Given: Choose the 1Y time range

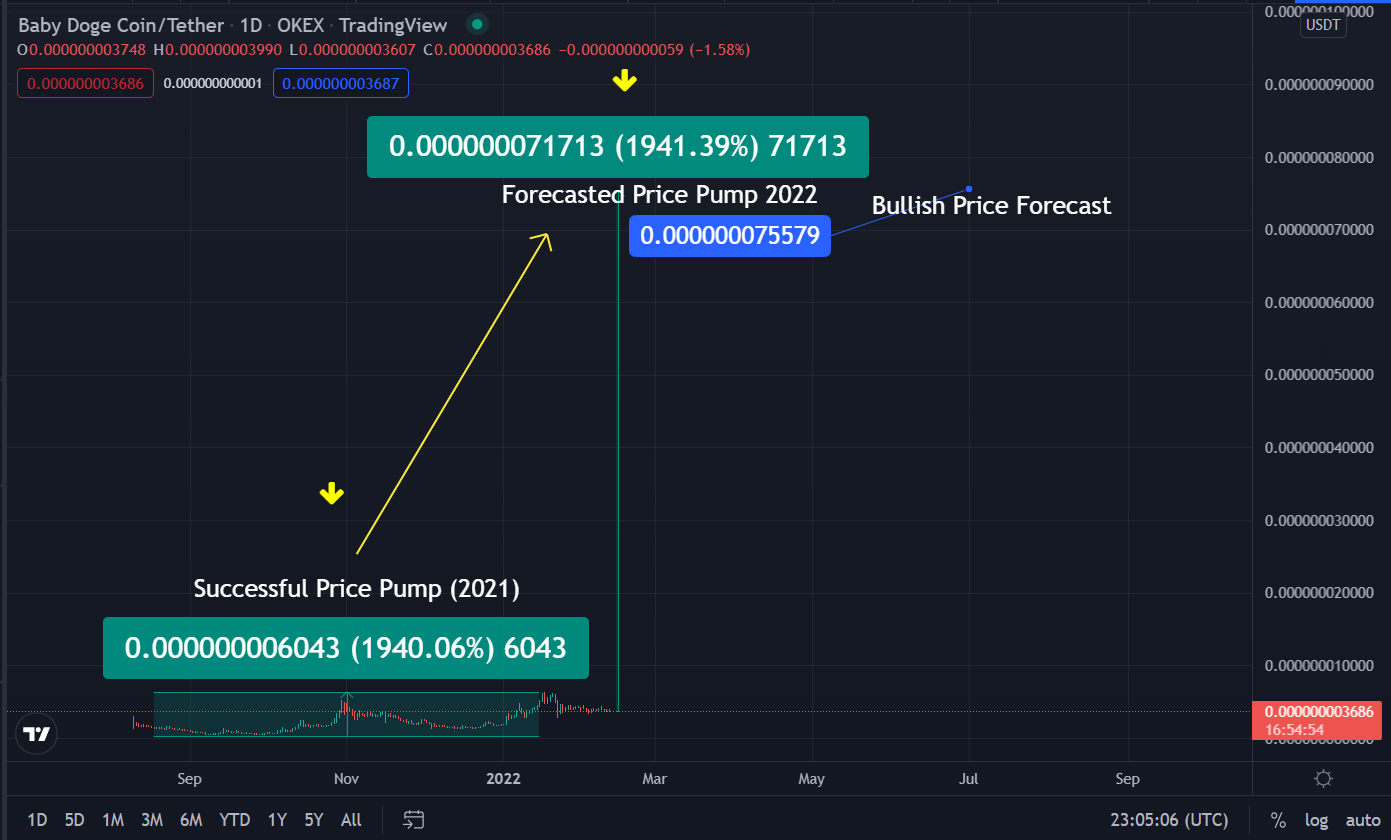Looking at the screenshot, I should (x=277, y=820).
